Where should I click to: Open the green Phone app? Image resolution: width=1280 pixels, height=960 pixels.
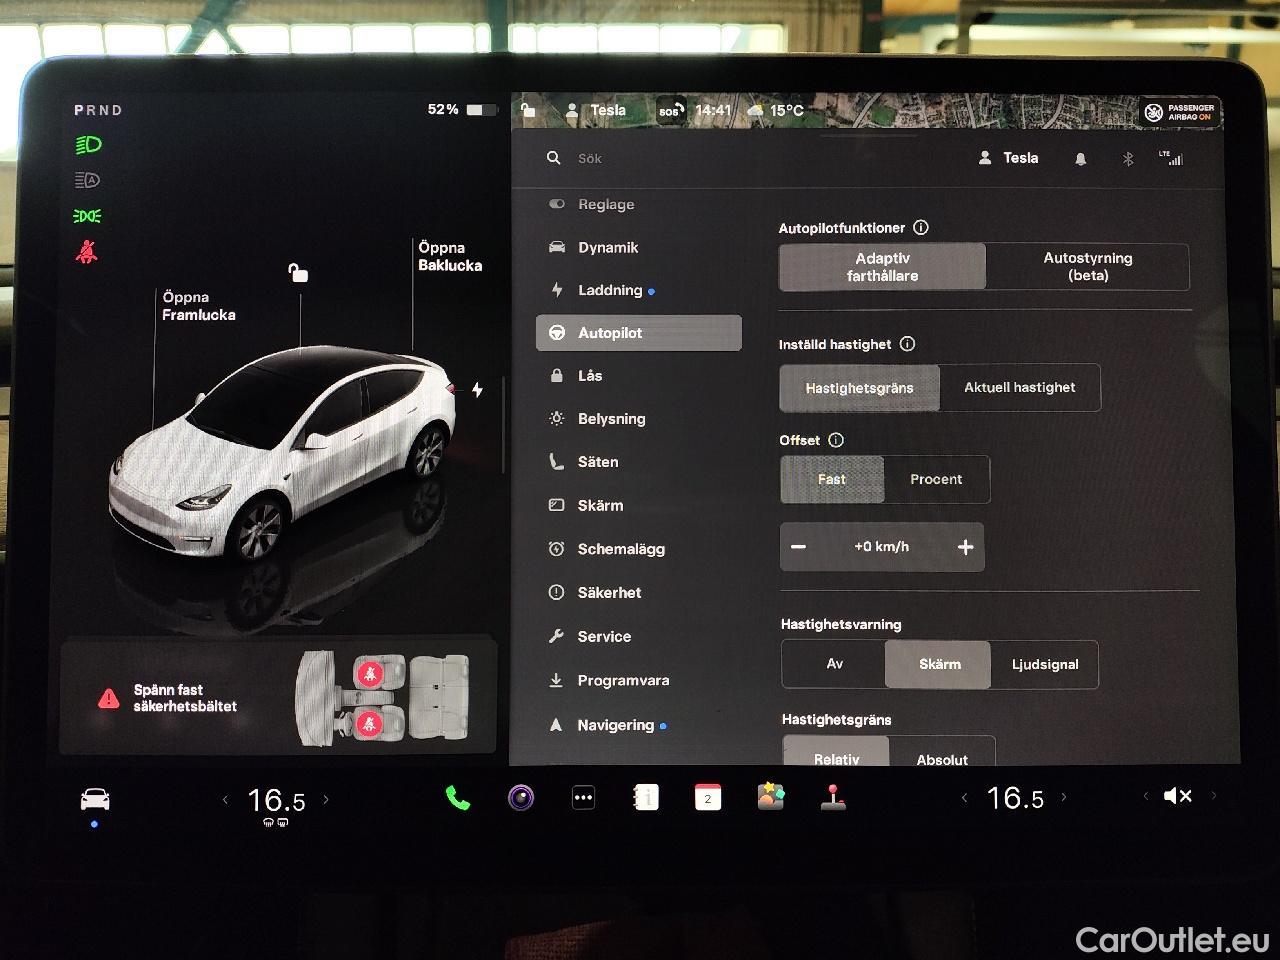pos(458,797)
